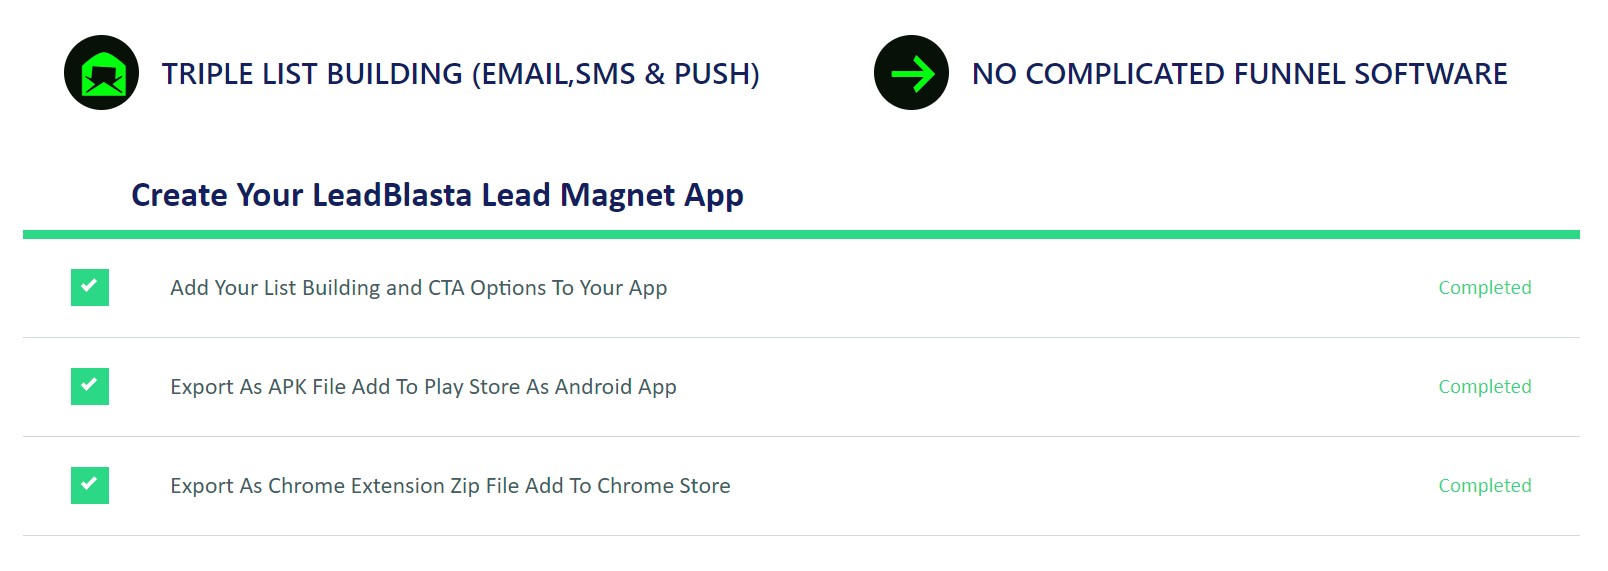Click the checkmark inside first green box
The image size is (1608, 571).
[89, 285]
